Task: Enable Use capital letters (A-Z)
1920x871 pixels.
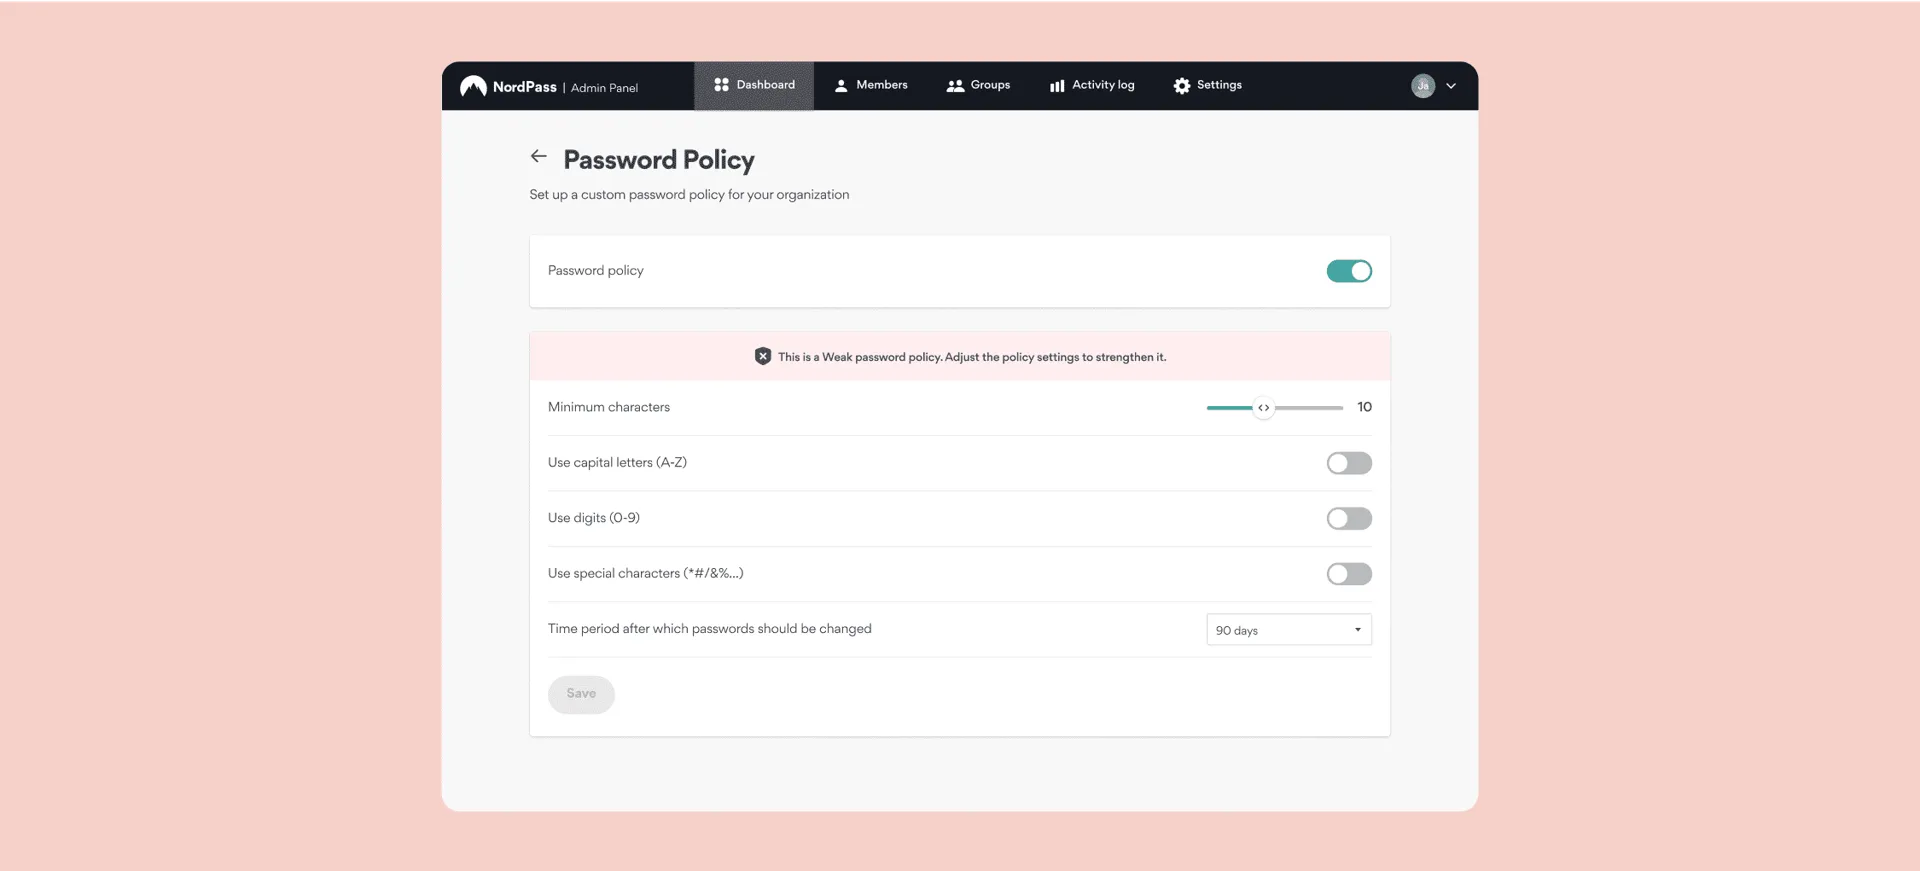Action: 1349,463
